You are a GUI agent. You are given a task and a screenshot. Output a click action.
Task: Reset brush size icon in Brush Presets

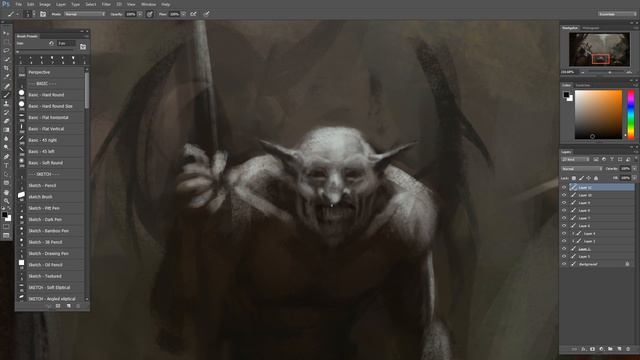(51, 43)
